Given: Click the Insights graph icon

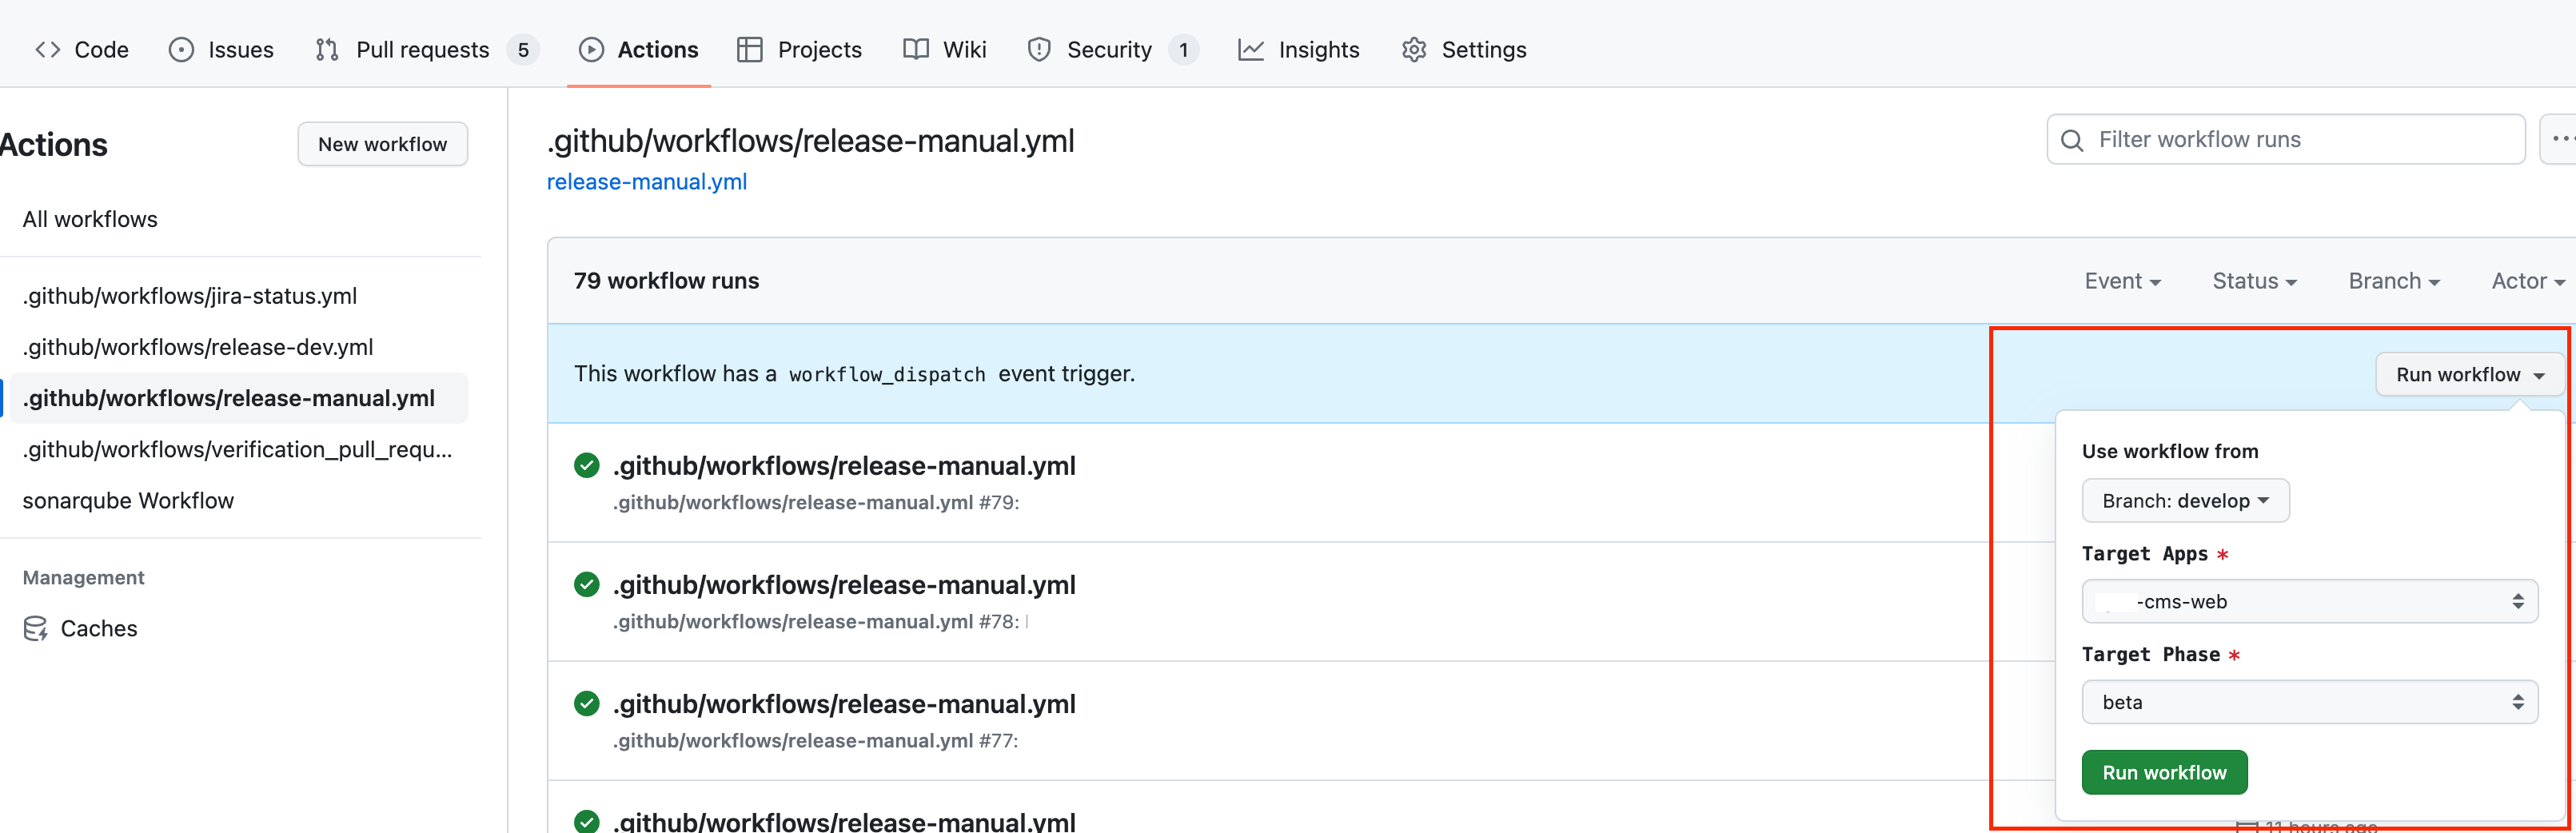Looking at the screenshot, I should coord(1250,50).
